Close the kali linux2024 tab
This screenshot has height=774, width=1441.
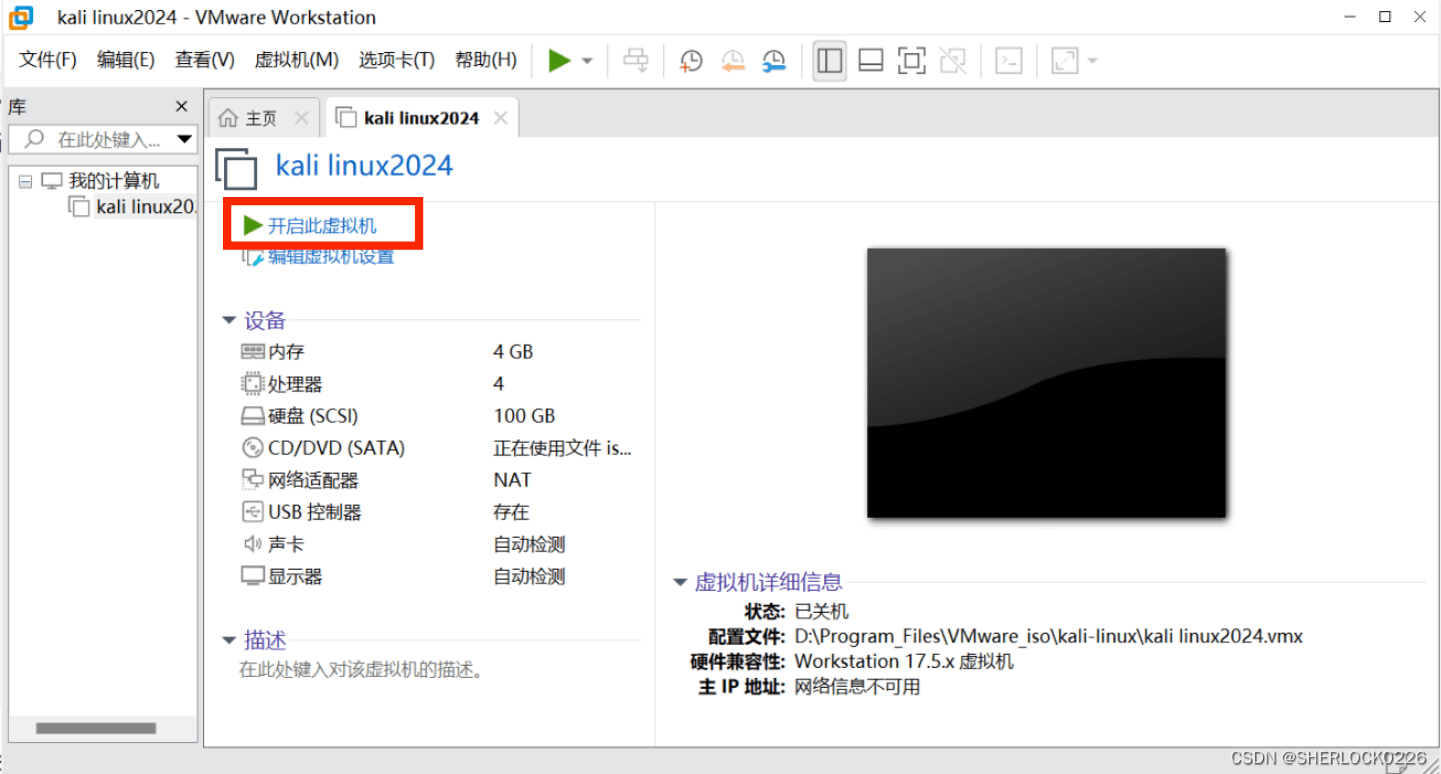[501, 118]
